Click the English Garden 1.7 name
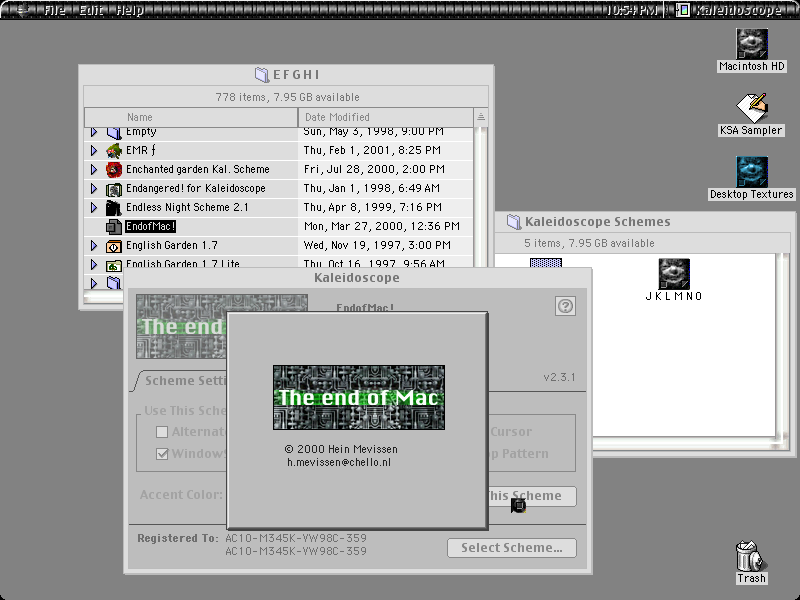The image size is (800, 600). point(172,245)
